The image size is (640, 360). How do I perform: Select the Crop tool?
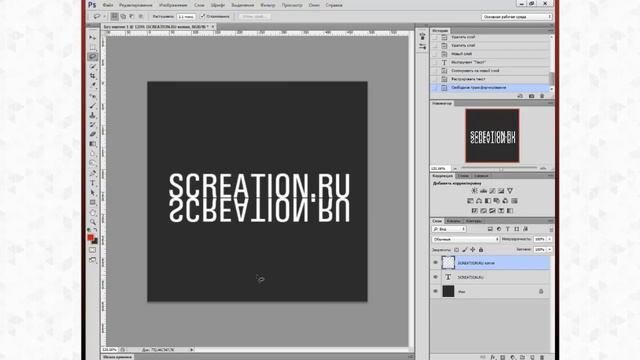click(x=93, y=76)
